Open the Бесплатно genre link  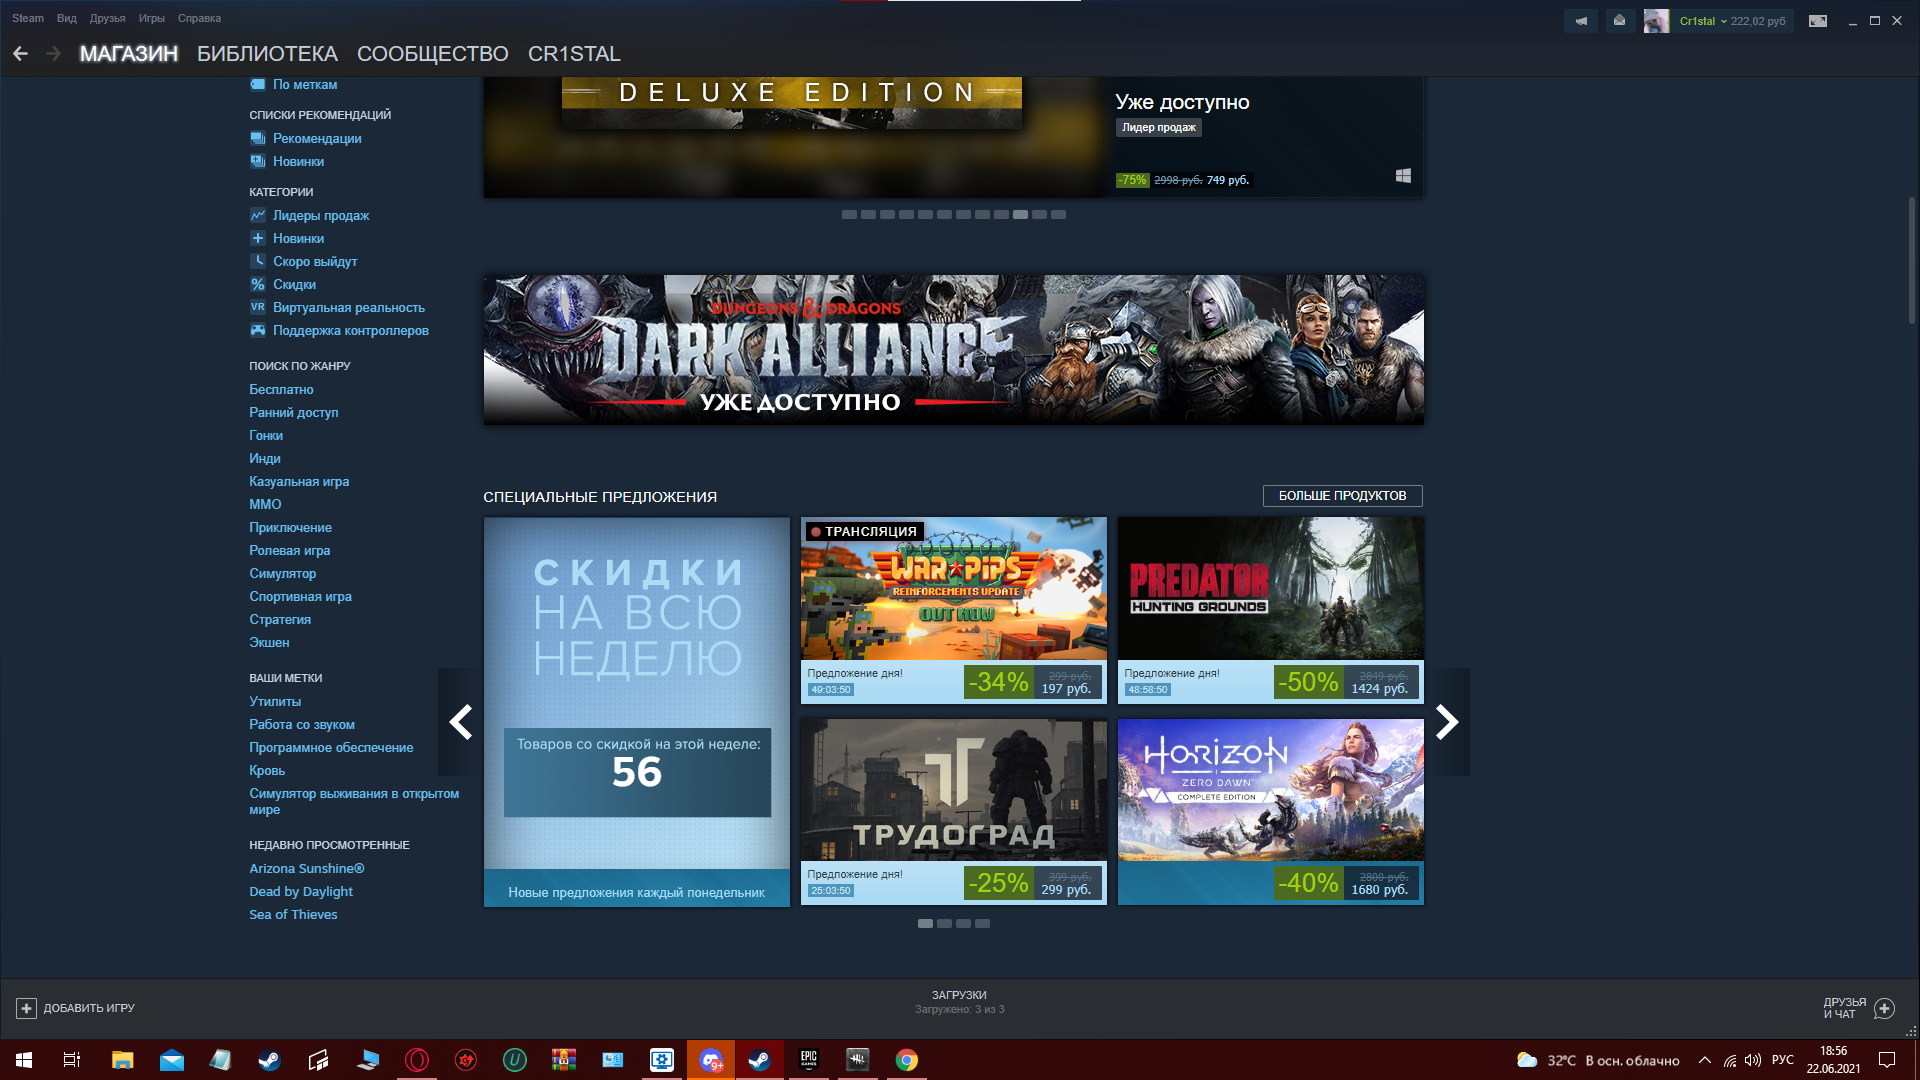[281, 389]
